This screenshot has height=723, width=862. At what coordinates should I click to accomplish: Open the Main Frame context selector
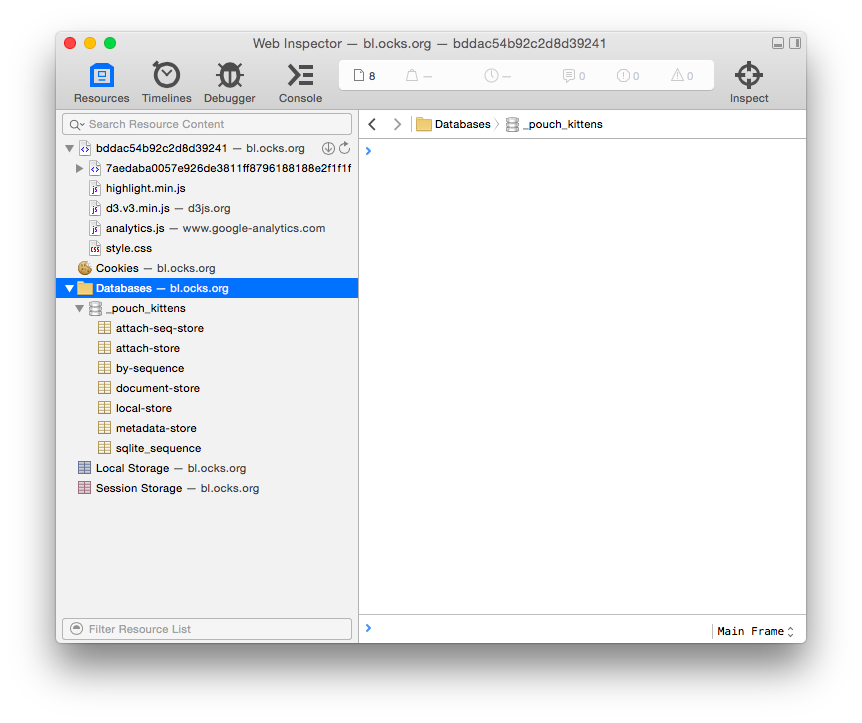(755, 631)
